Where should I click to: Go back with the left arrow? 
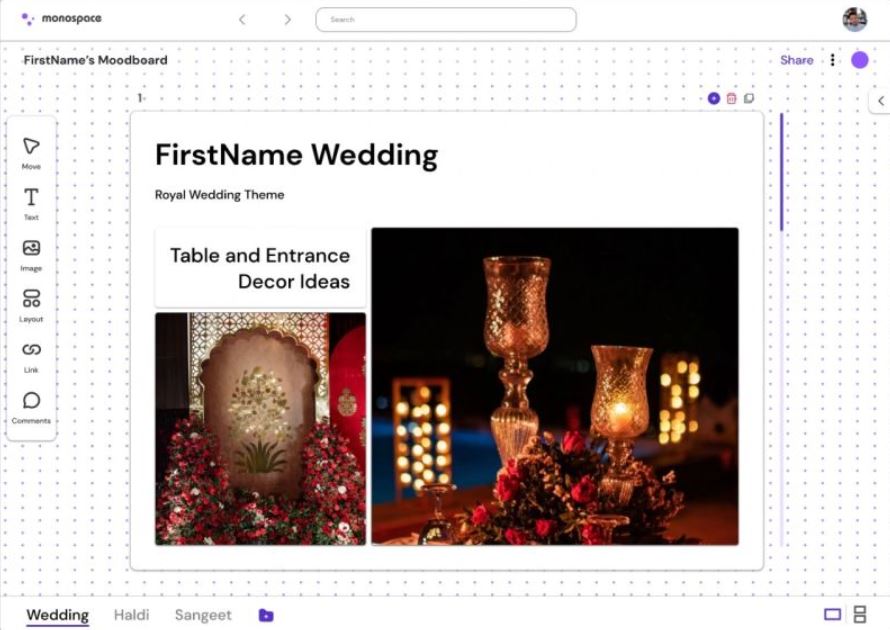(x=242, y=20)
